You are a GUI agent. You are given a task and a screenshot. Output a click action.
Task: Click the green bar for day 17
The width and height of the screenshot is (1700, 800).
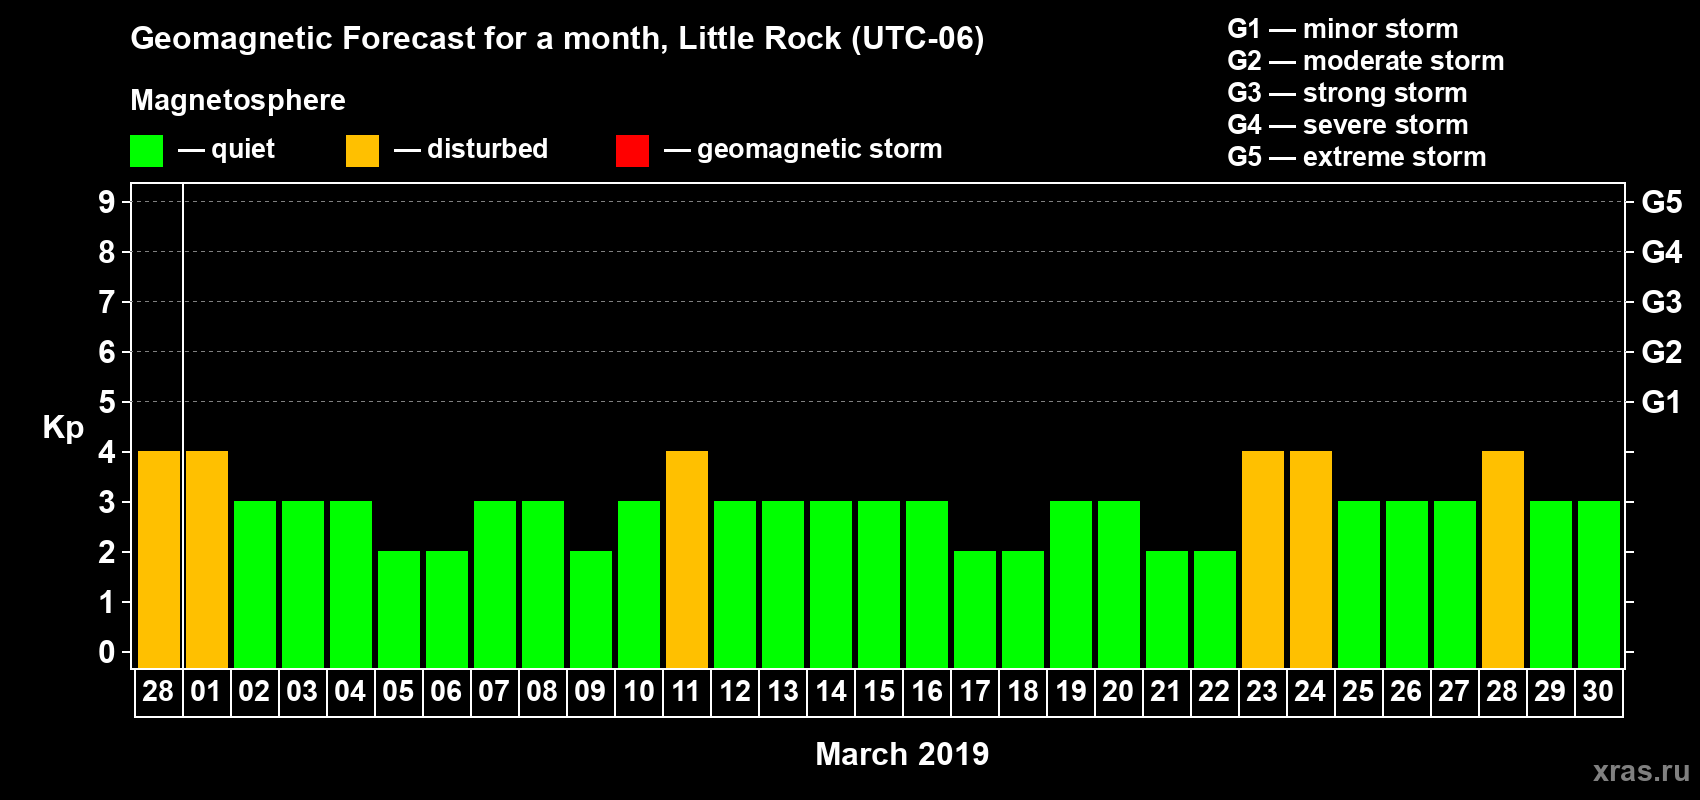(975, 609)
